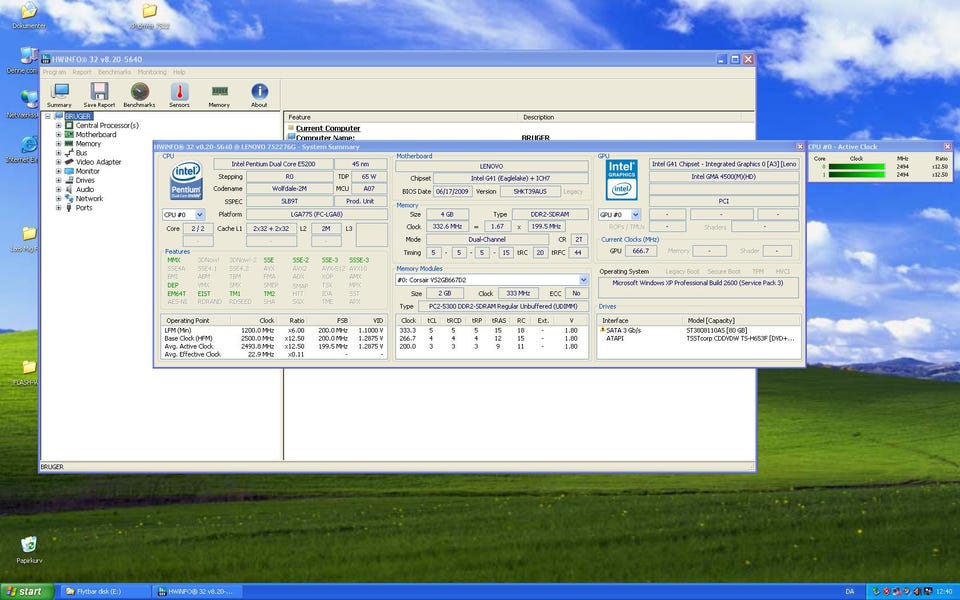Screen dimensions: 960x600
Task: Click the Save Report floppy icon
Action: [x=99, y=95]
